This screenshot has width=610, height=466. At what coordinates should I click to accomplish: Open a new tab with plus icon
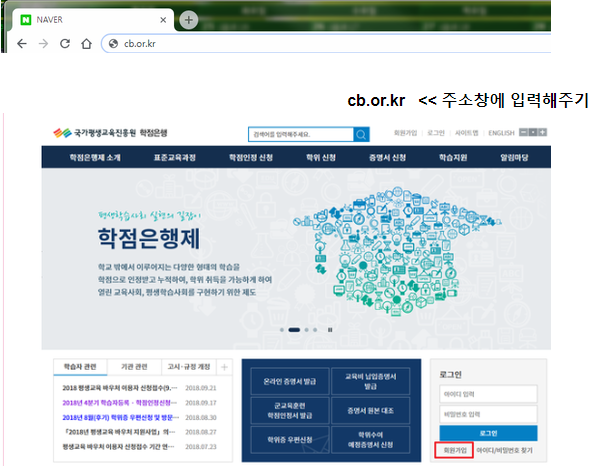click(x=189, y=20)
